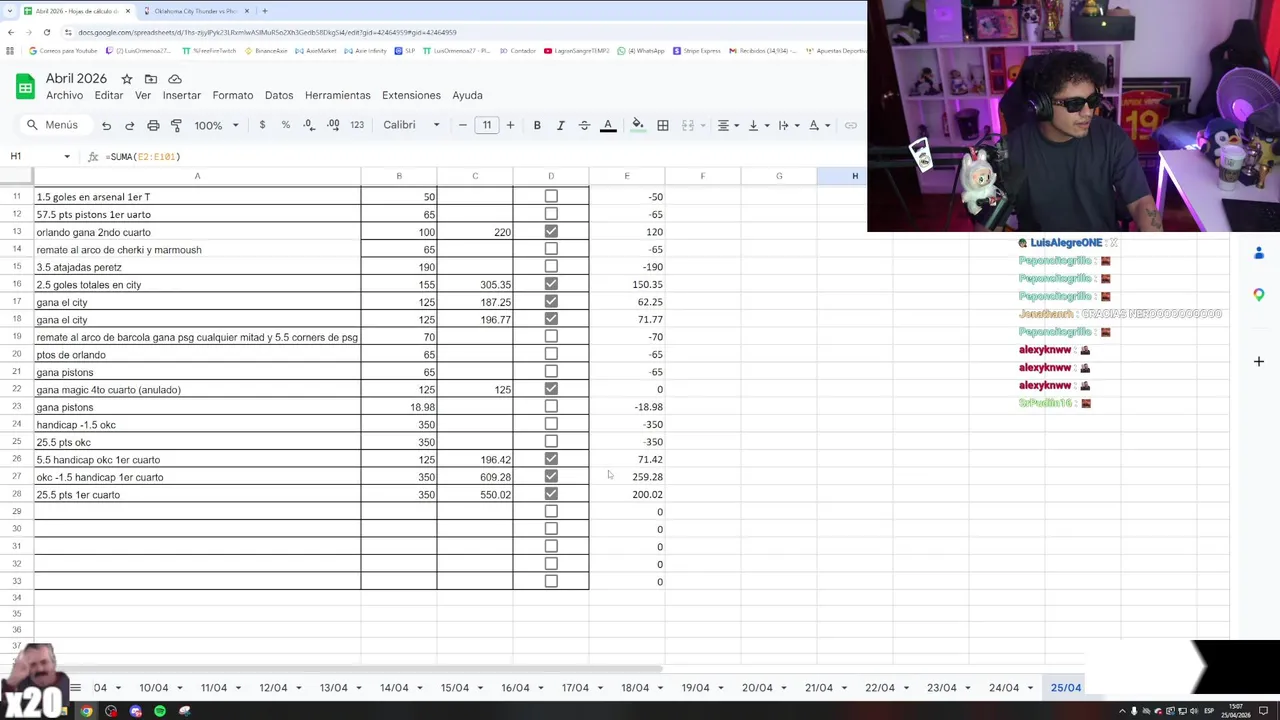The width and height of the screenshot is (1280, 720).
Task: Increase font size with plus button
Action: (510, 125)
